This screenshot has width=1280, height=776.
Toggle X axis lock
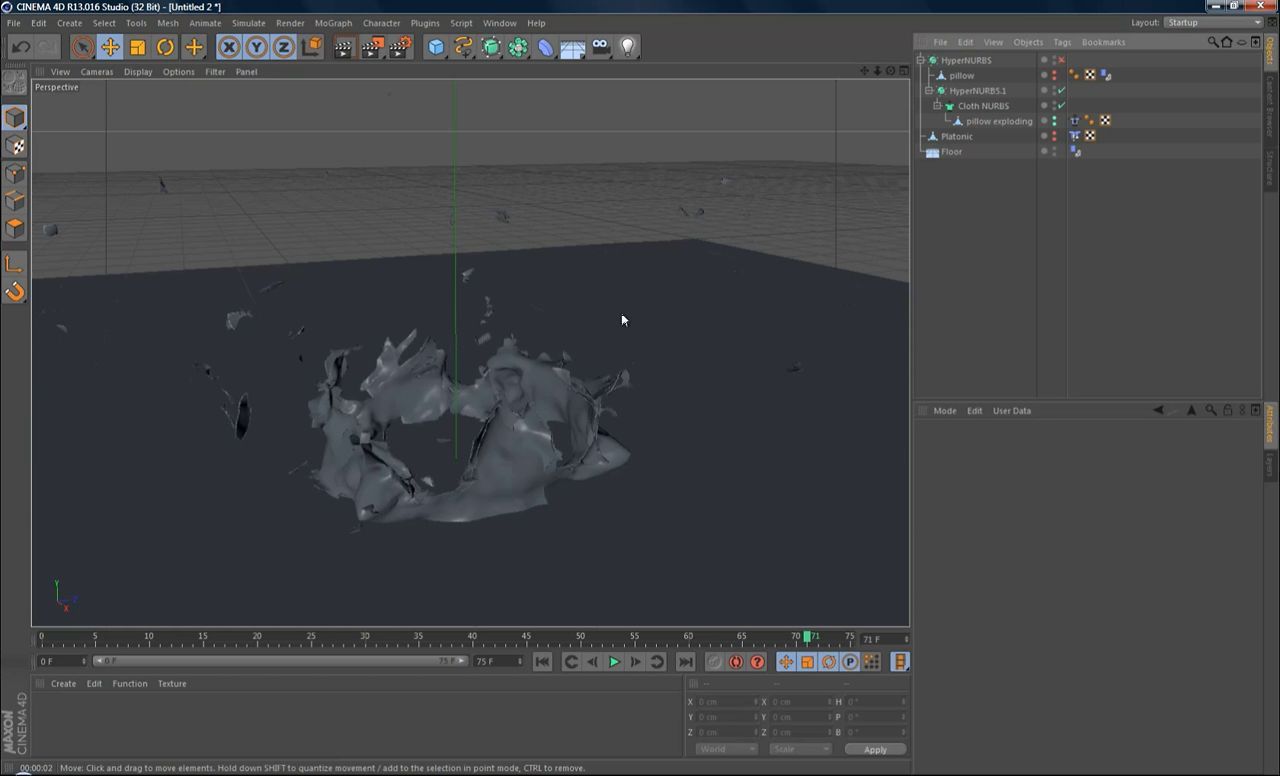(x=229, y=47)
